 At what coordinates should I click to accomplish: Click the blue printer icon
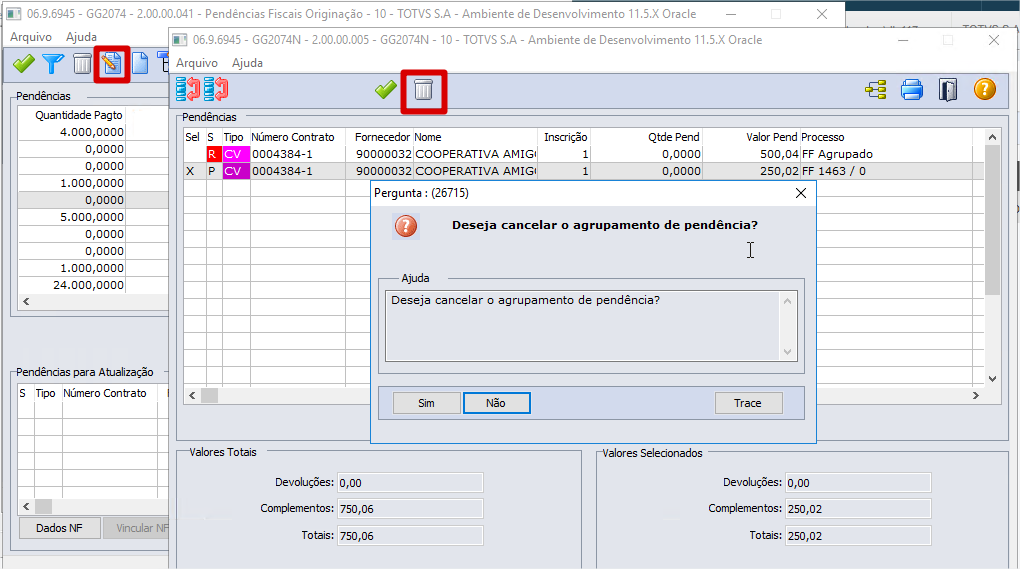click(x=911, y=90)
